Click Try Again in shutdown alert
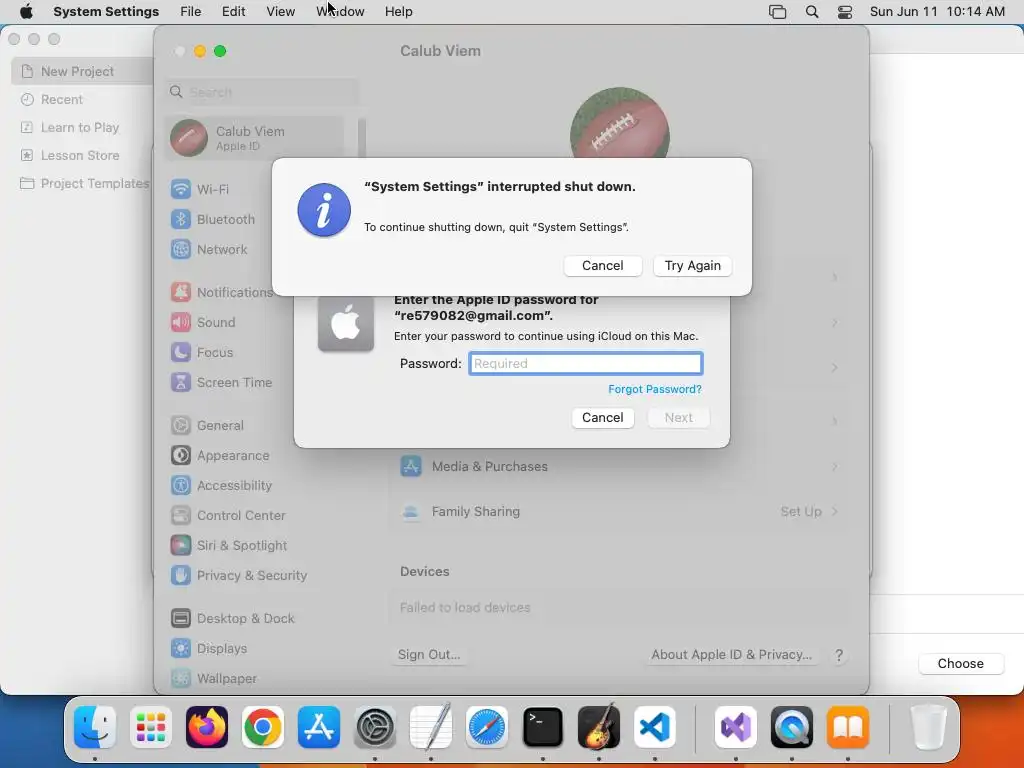The height and width of the screenshot is (768, 1024). pos(693,266)
